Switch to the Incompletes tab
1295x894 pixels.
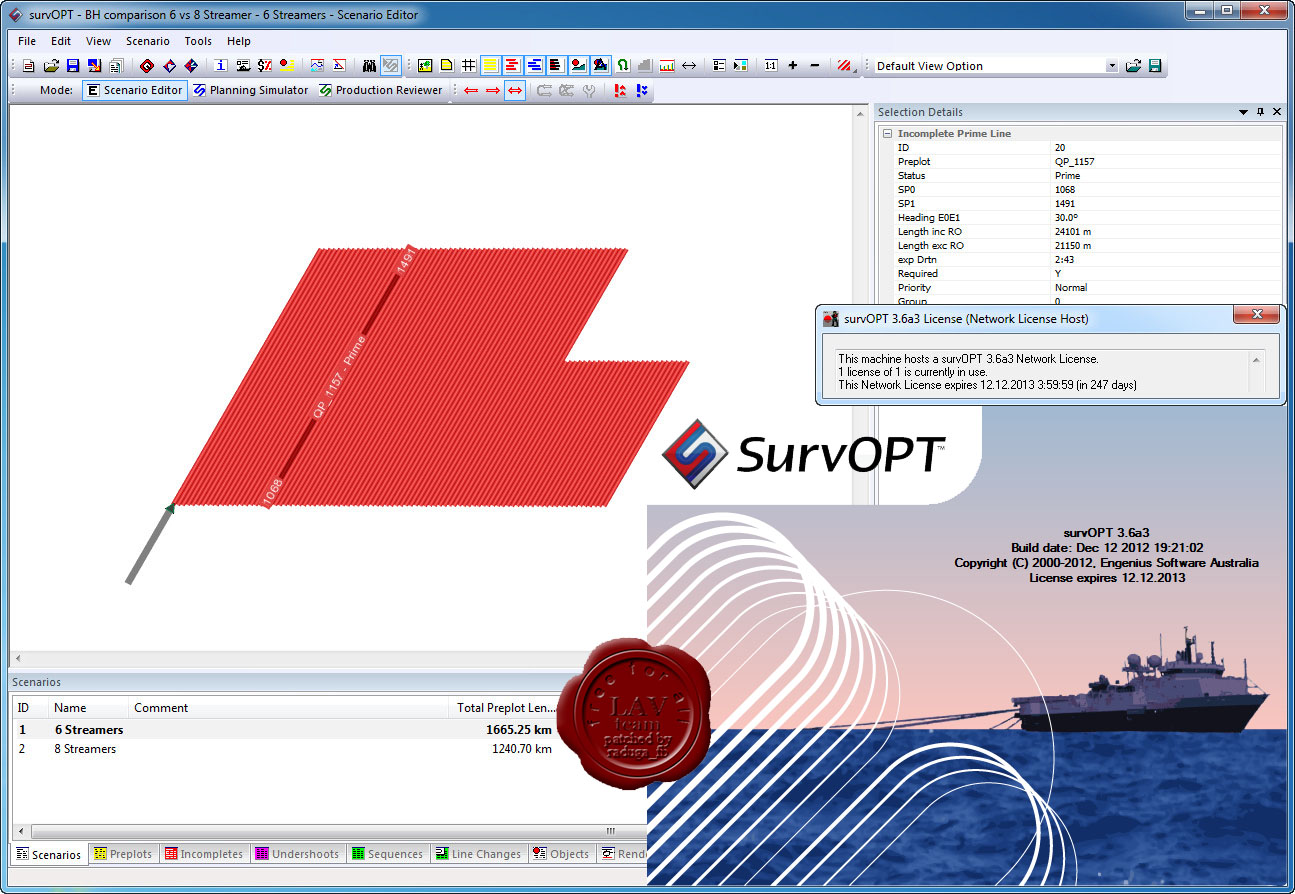click(x=204, y=854)
